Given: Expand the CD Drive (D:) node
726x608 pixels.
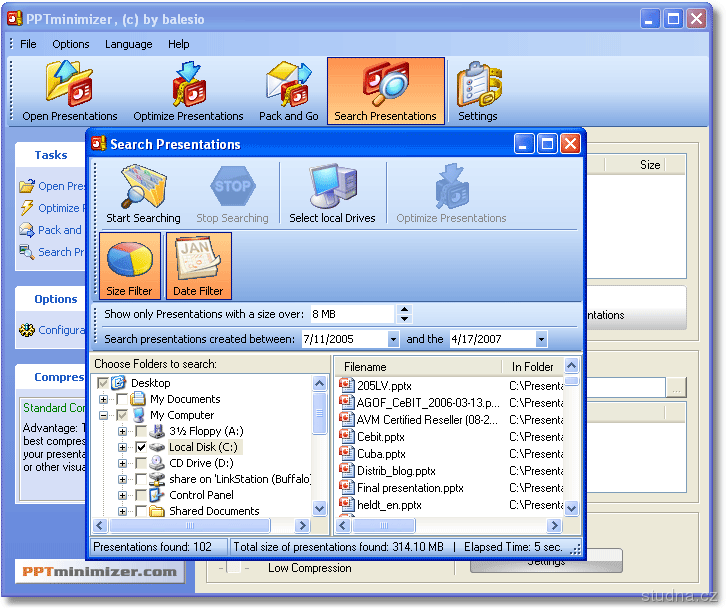Looking at the screenshot, I should pyautogui.click(x=122, y=463).
